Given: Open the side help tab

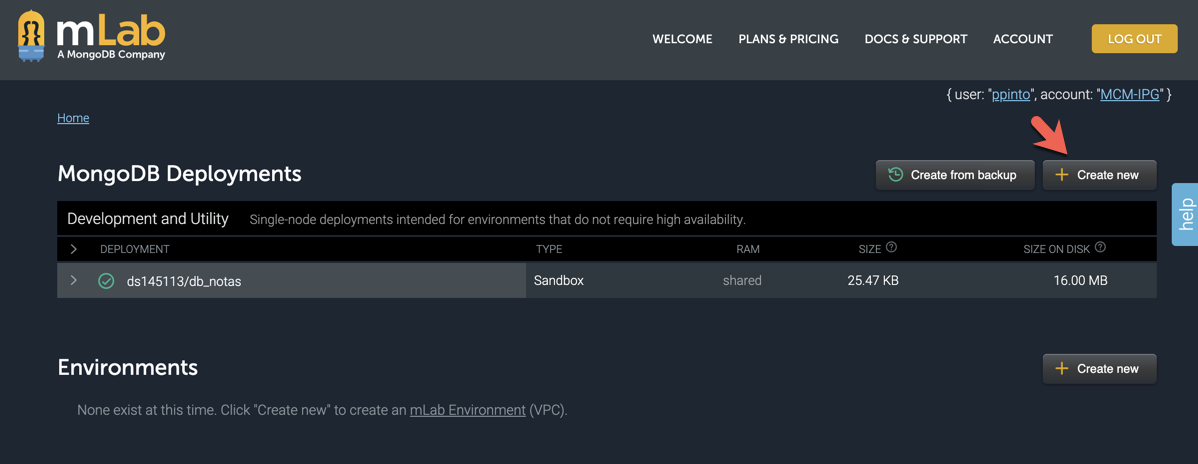Looking at the screenshot, I should click(1185, 214).
